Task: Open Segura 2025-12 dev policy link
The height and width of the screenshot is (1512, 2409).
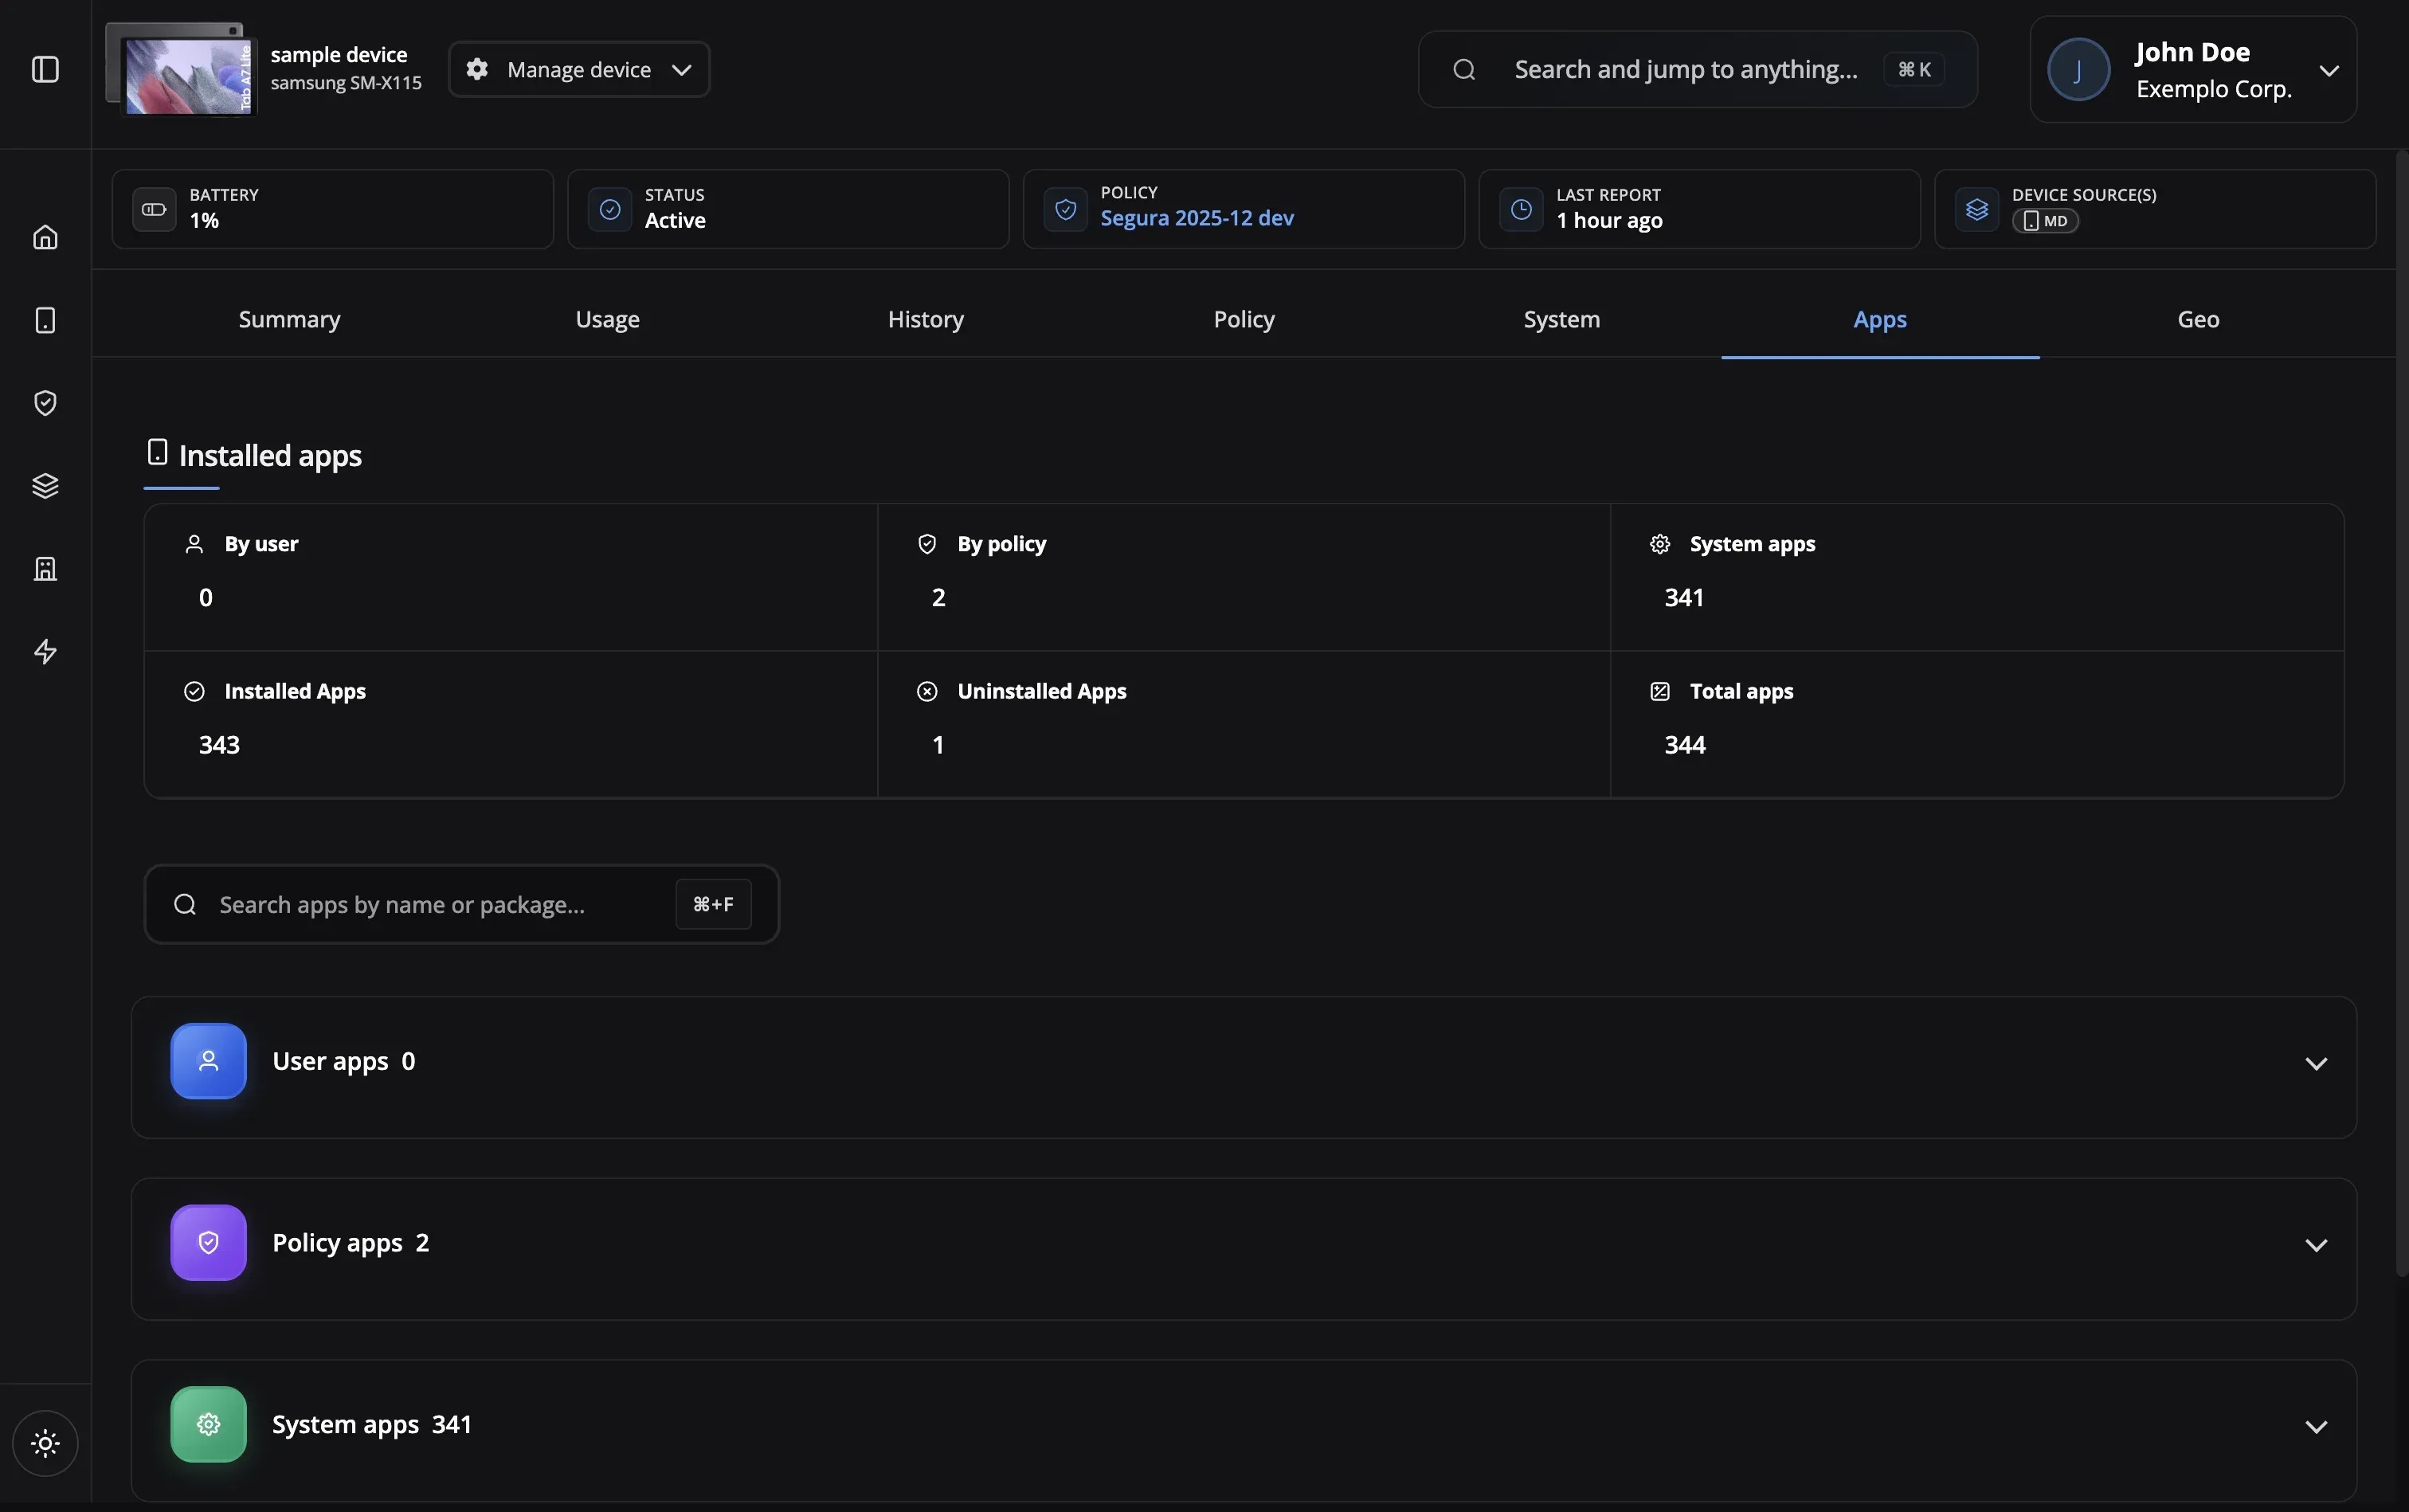Action: [1197, 218]
